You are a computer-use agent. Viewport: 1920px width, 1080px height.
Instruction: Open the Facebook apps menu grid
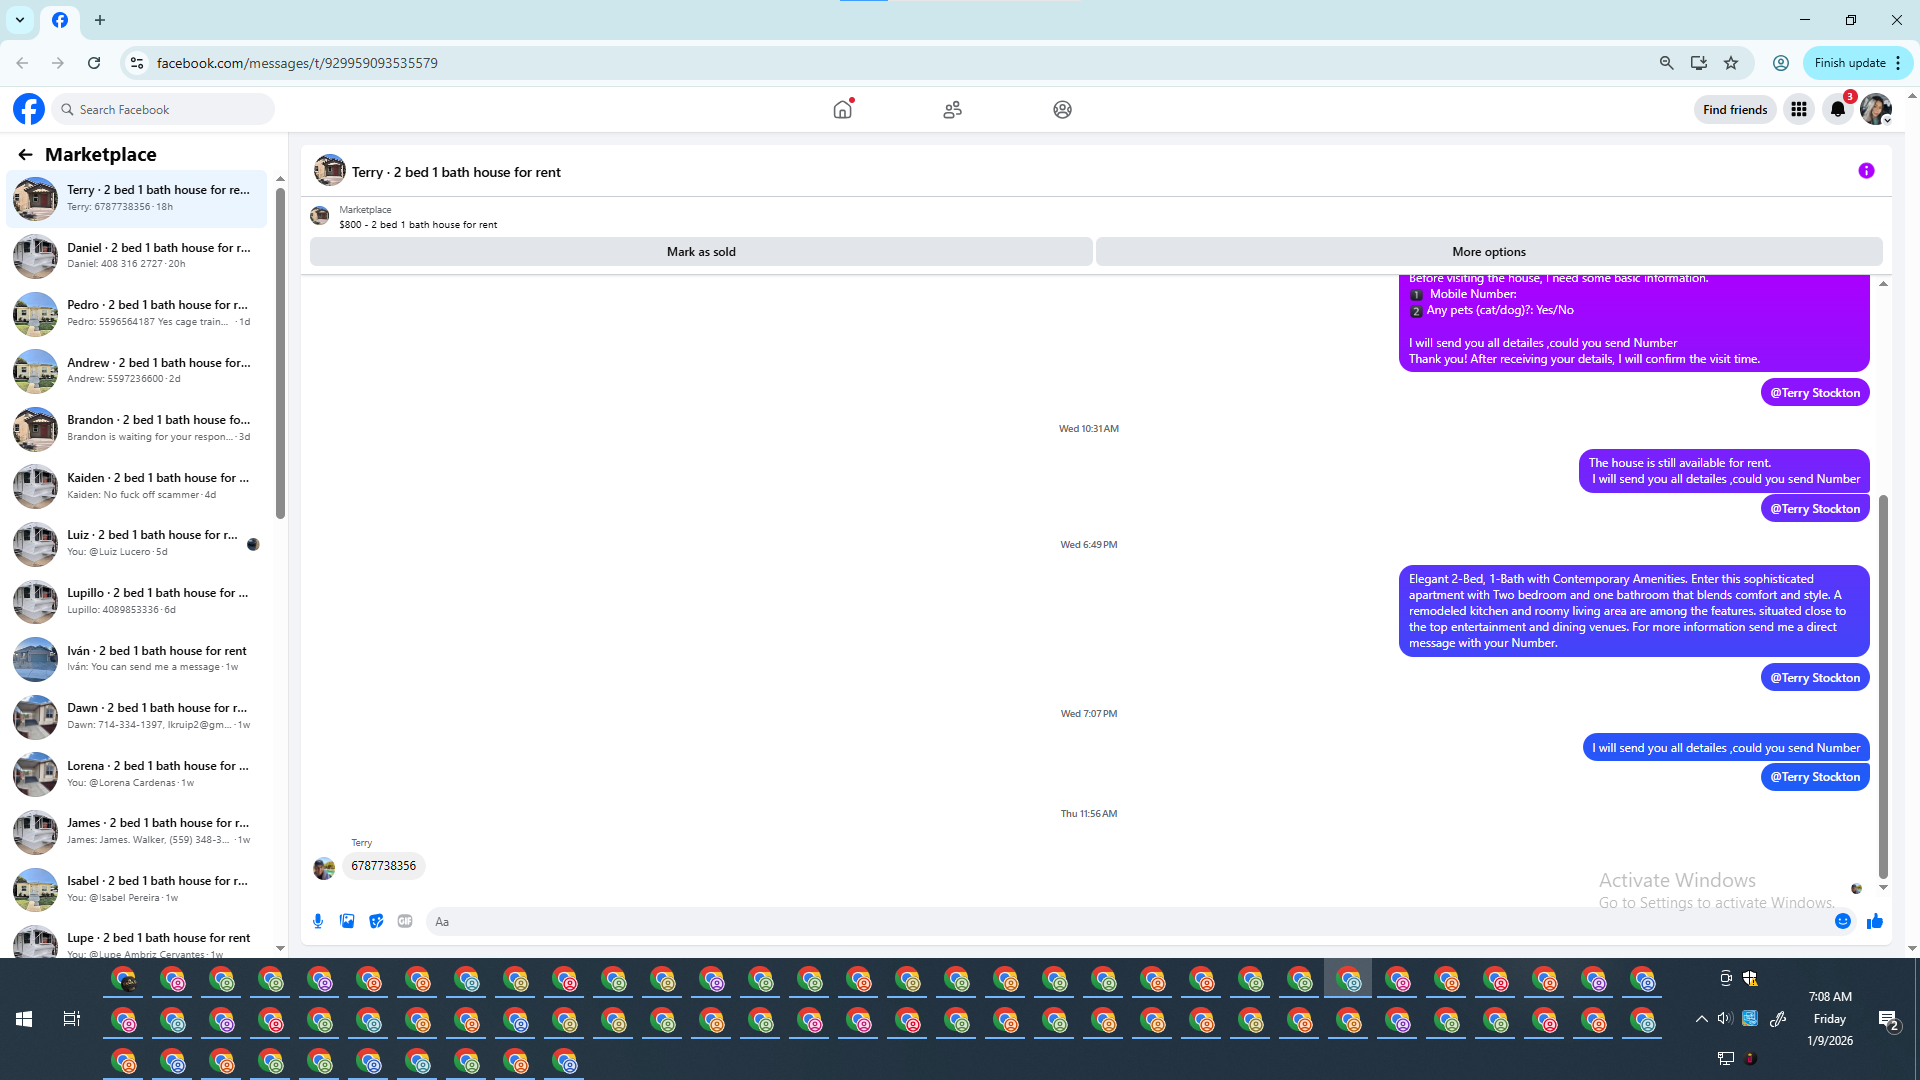1799,110
